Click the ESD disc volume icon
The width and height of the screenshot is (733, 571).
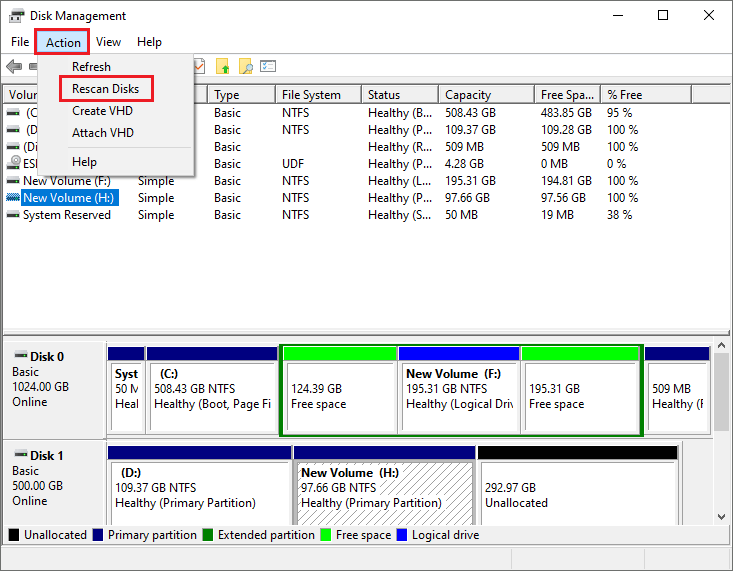pyautogui.click(x=14, y=163)
